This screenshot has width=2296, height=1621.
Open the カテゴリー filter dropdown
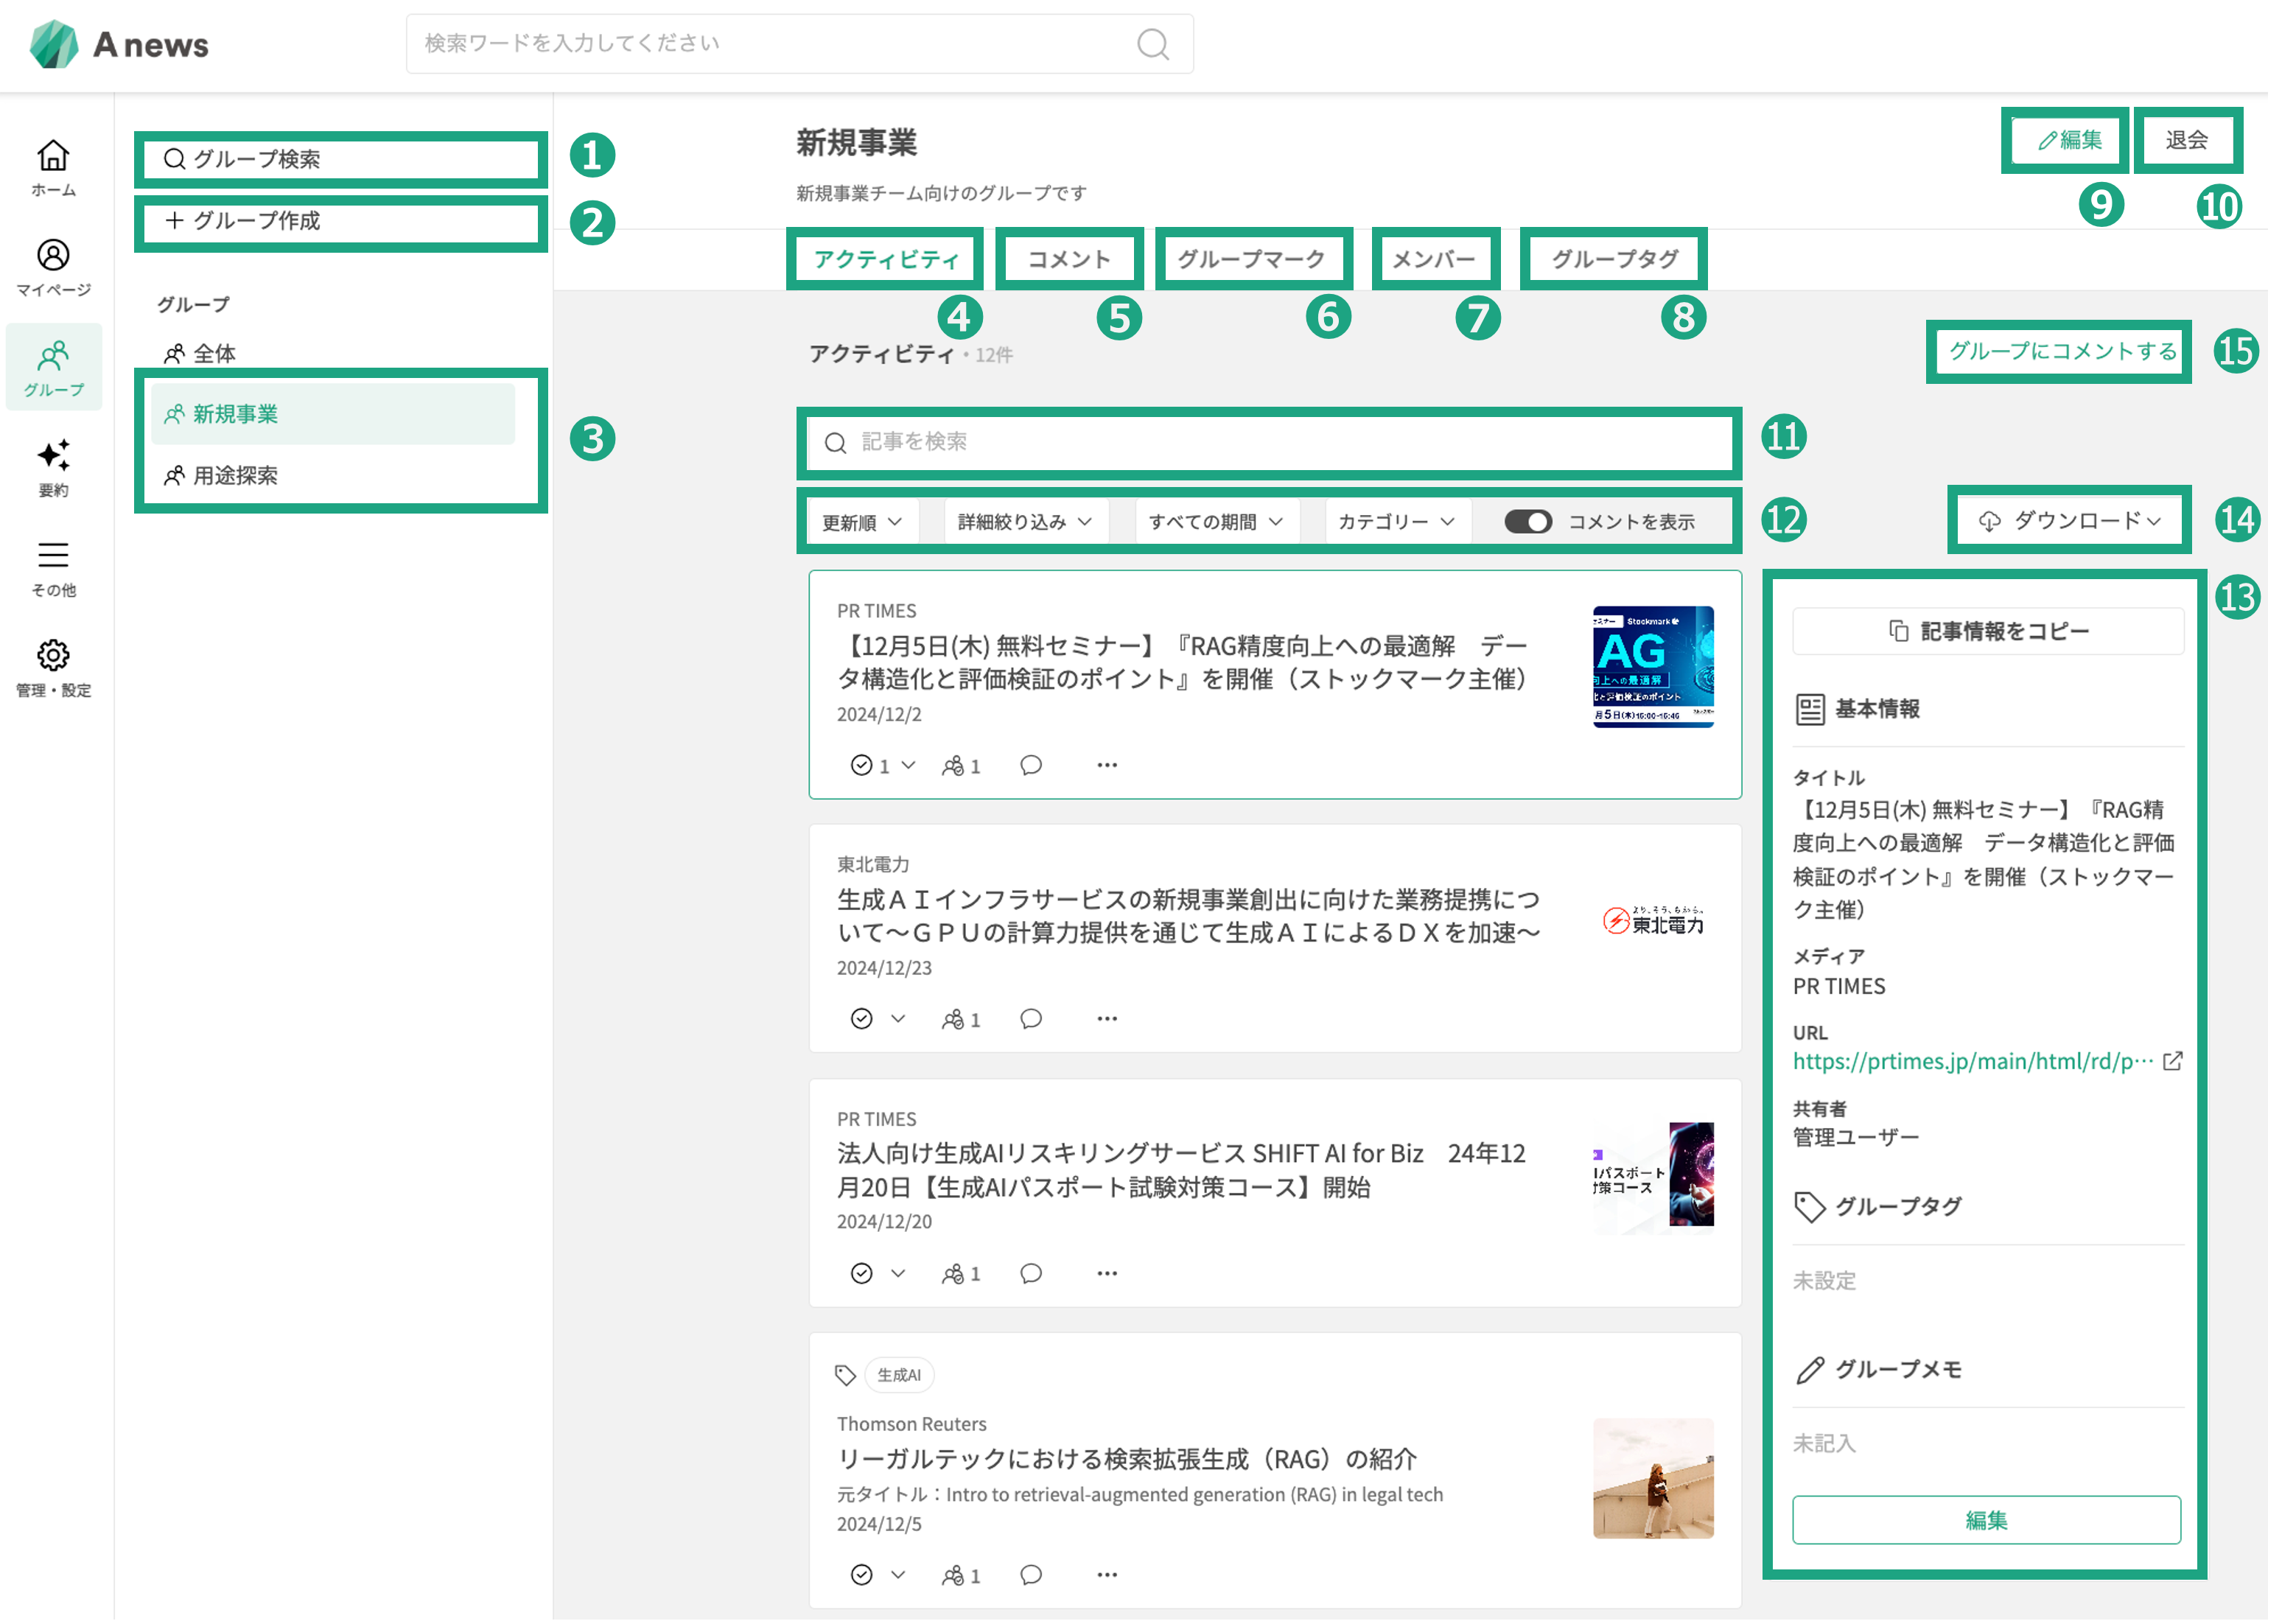pyautogui.click(x=1396, y=522)
